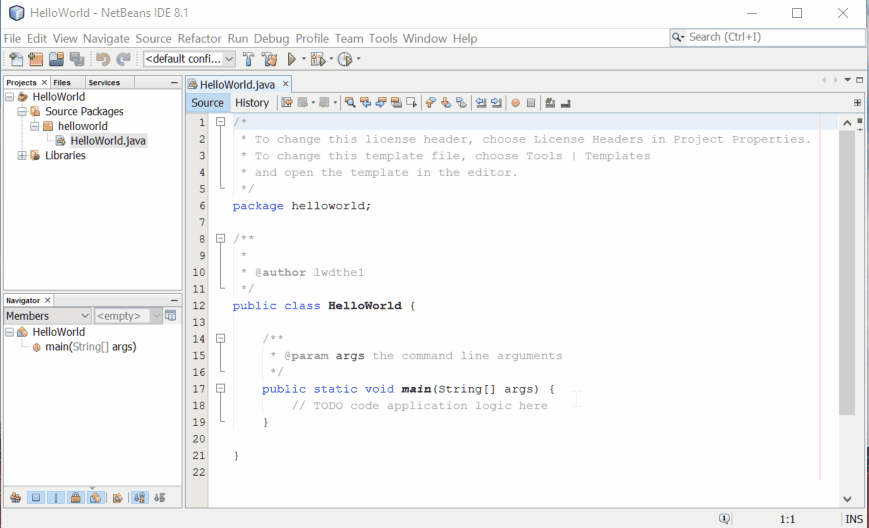Open the Source menu
The image size is (869, 528).
[154, 39]
